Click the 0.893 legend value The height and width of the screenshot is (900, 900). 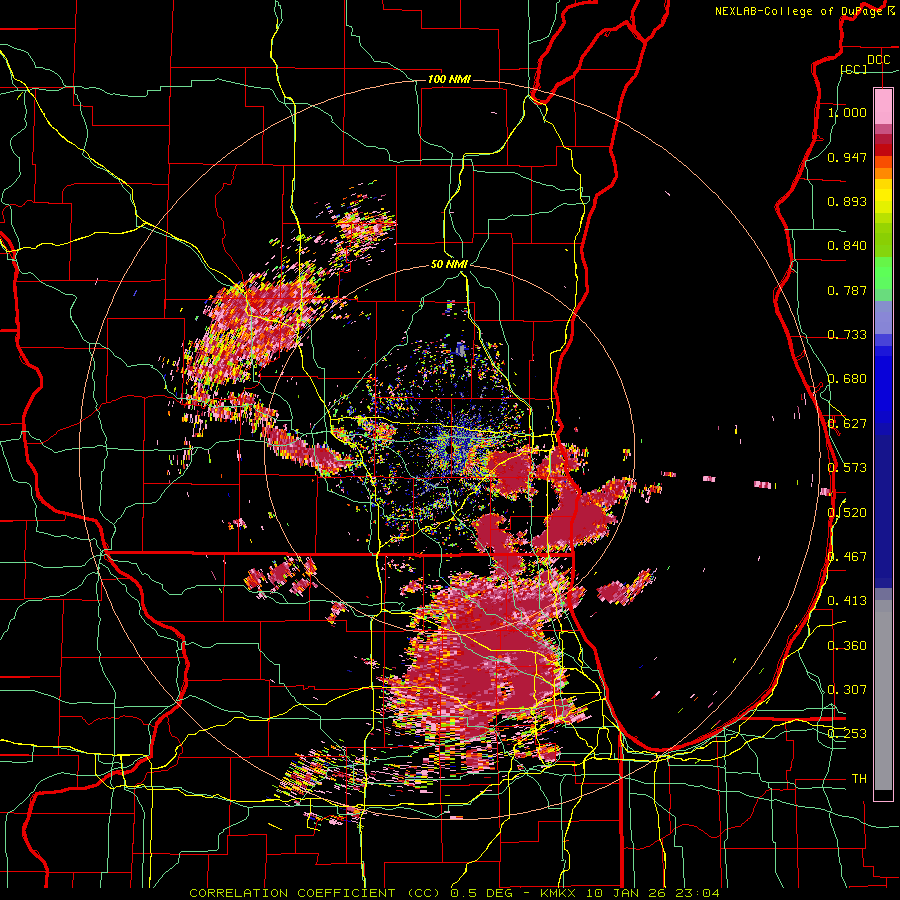(847, 201)
